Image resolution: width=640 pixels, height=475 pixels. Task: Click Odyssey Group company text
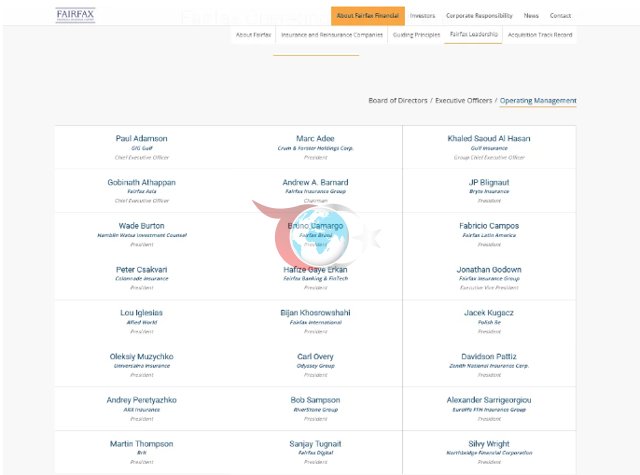(315, 366)
